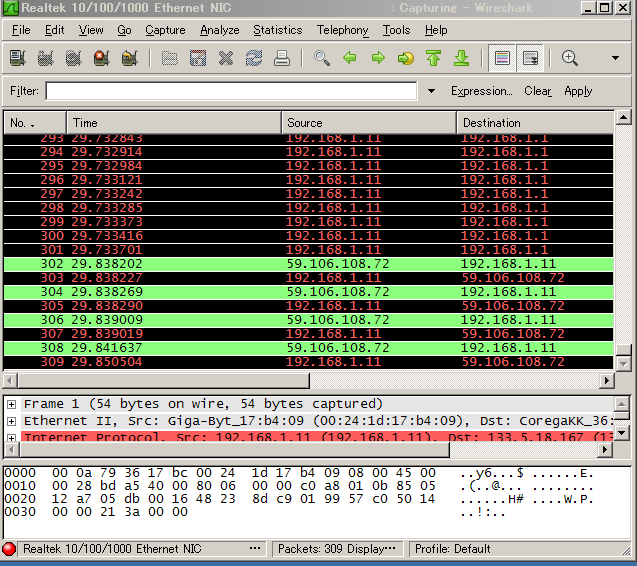Focus the Filter text field
Screen dimensions: 637x566
tap(231, 91)
